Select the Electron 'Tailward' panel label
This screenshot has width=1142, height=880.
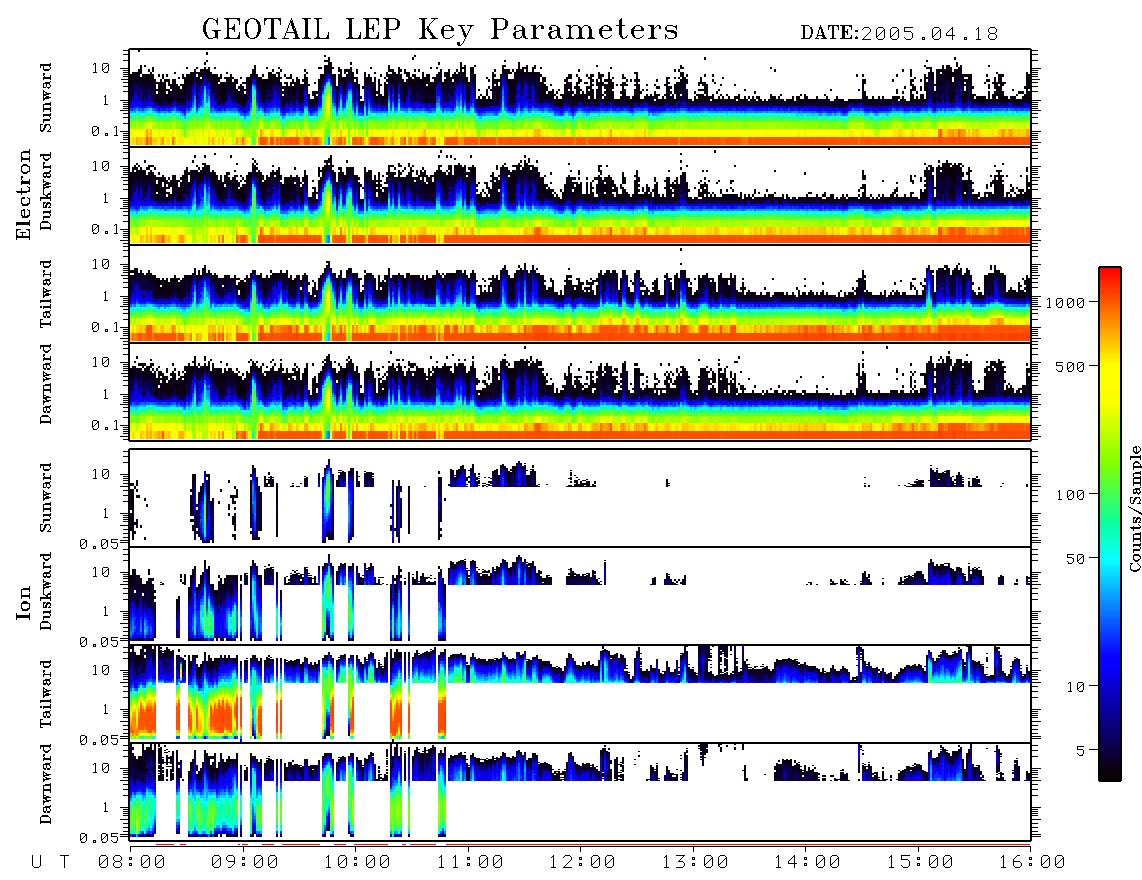coord(46,293)
